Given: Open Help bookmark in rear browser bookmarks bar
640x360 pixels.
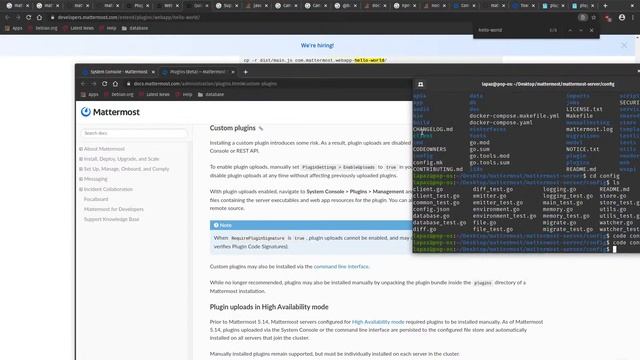Looking at the screenshot, I should pos(108,28).
